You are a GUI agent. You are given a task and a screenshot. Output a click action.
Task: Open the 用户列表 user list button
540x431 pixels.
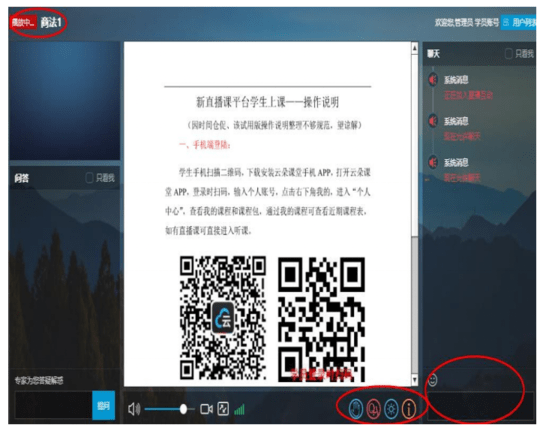[x=518, y=23]
